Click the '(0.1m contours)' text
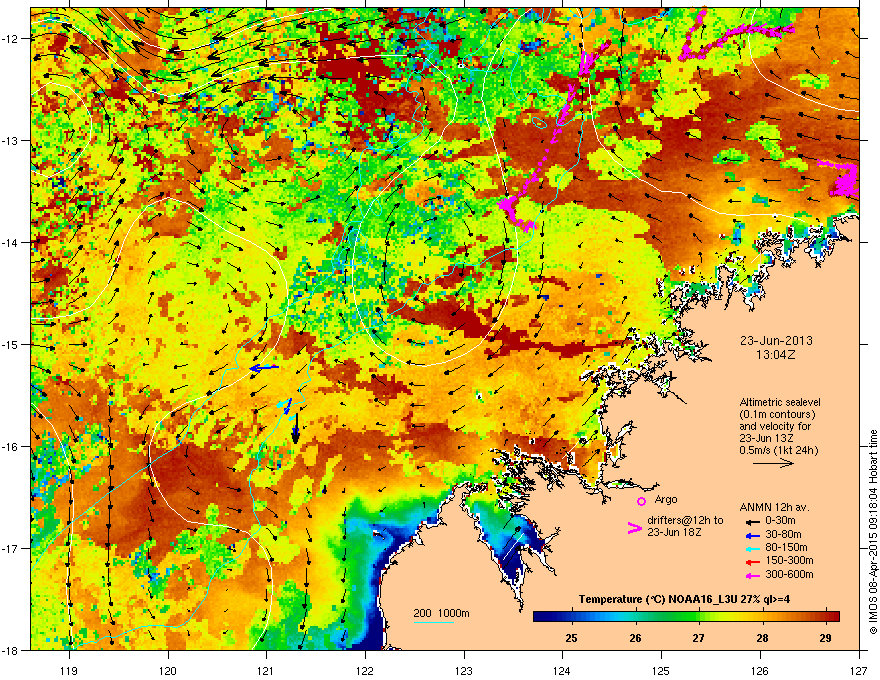This screenshot has width=880, height=680. coord(777,414)
